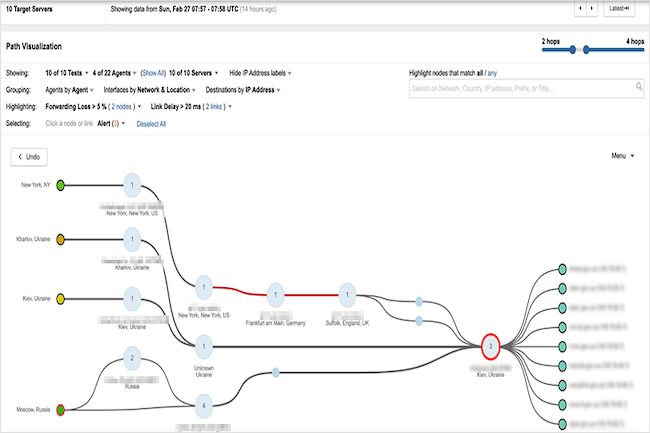Image resolution: width=650 pixels, height=433 pixels.
Task: Click the search magnifier icon
Action: tap(638, 88)
